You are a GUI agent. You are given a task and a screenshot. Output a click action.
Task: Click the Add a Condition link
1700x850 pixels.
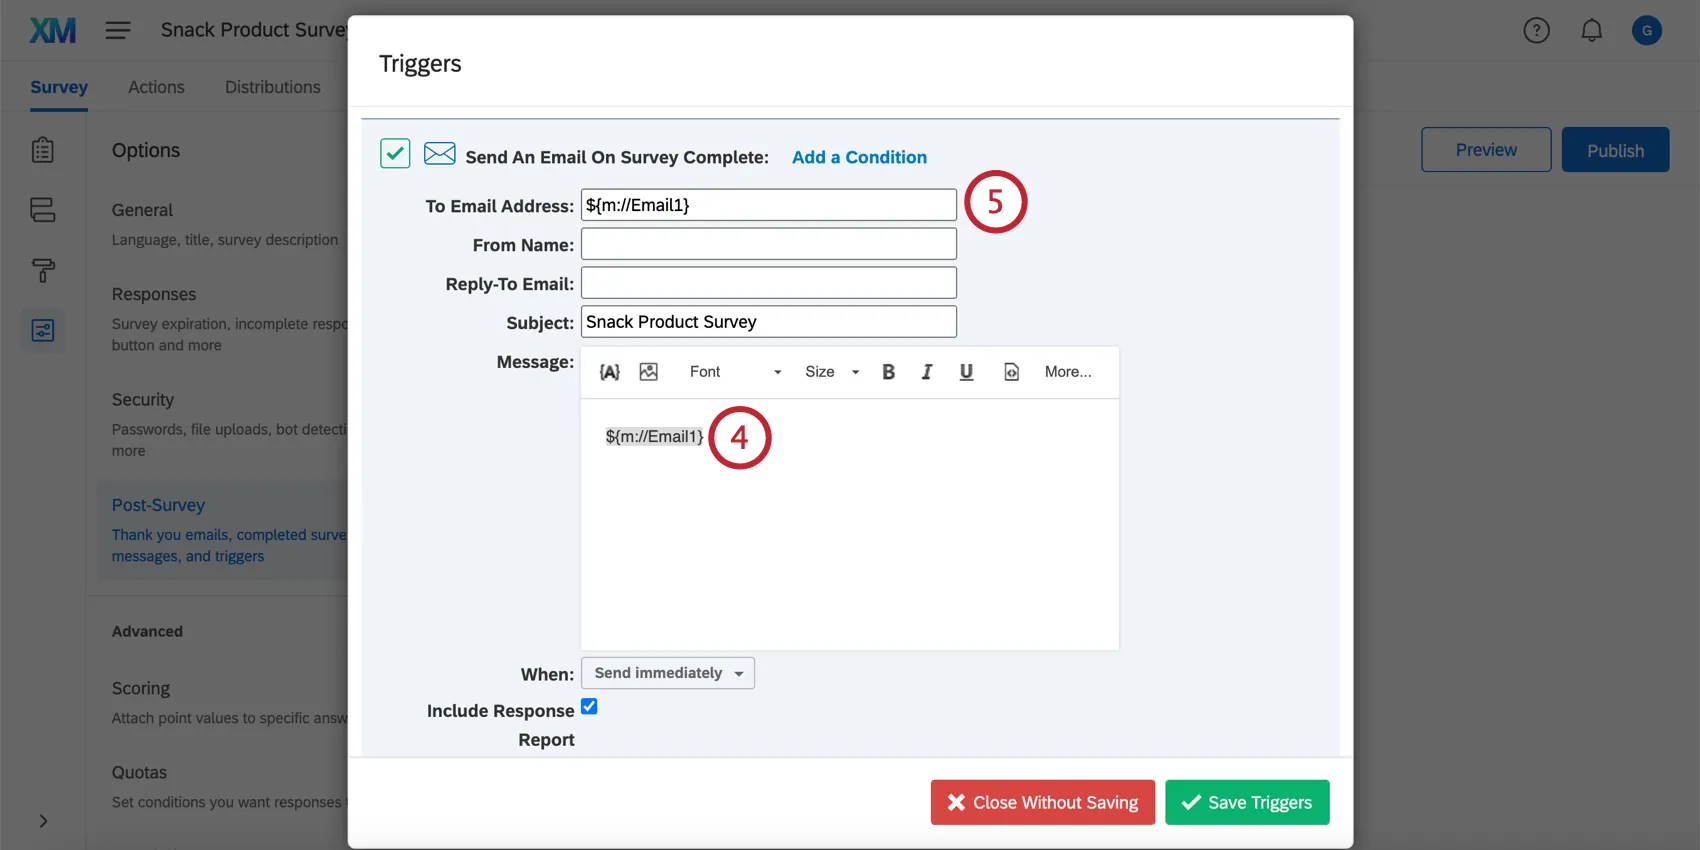[859, 157]
